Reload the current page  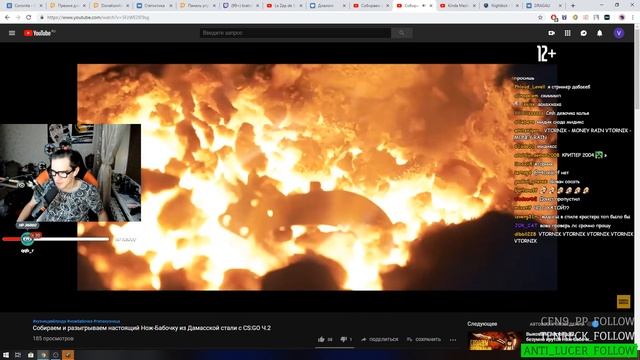tap(29, 18)
